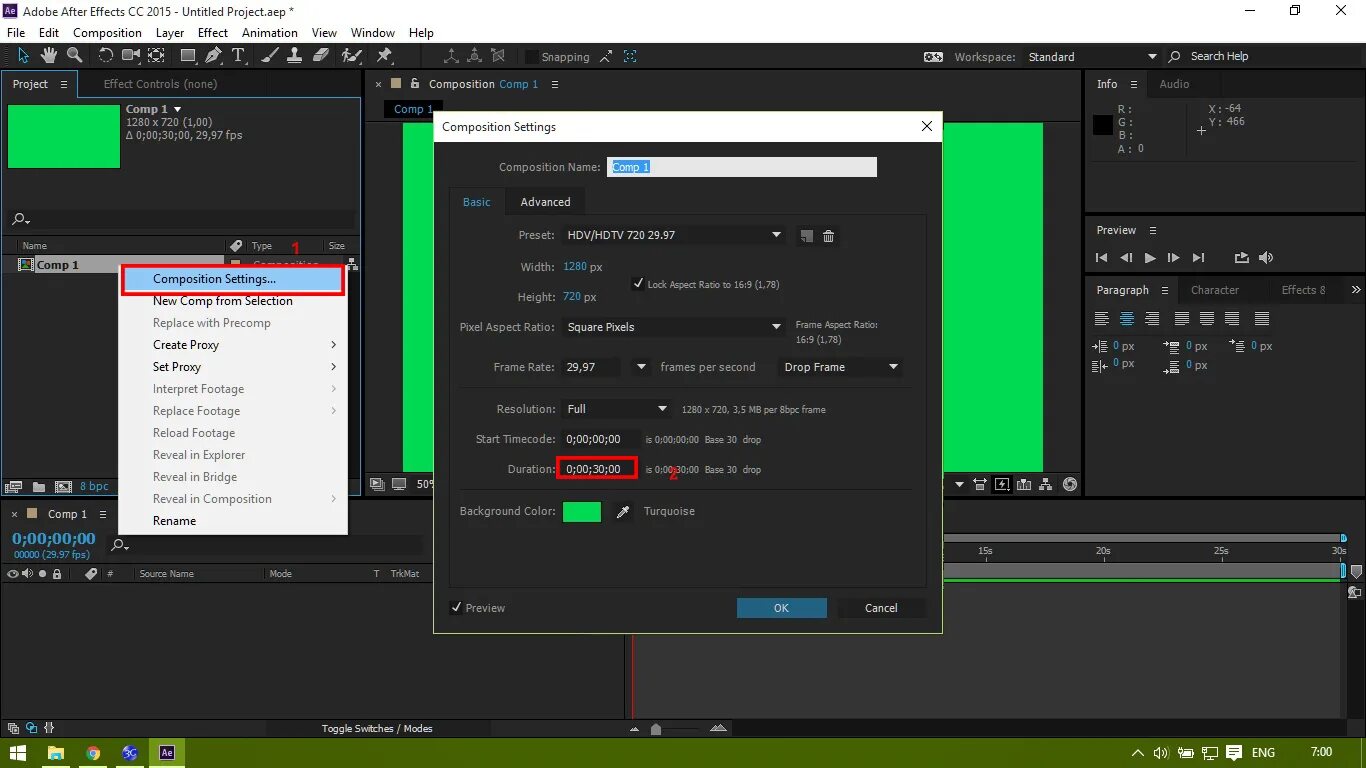The height and width of the screenshot is (768, 1366).
Task: Click the brace icon at timeline bottom
Action: (x=50, y=728)
